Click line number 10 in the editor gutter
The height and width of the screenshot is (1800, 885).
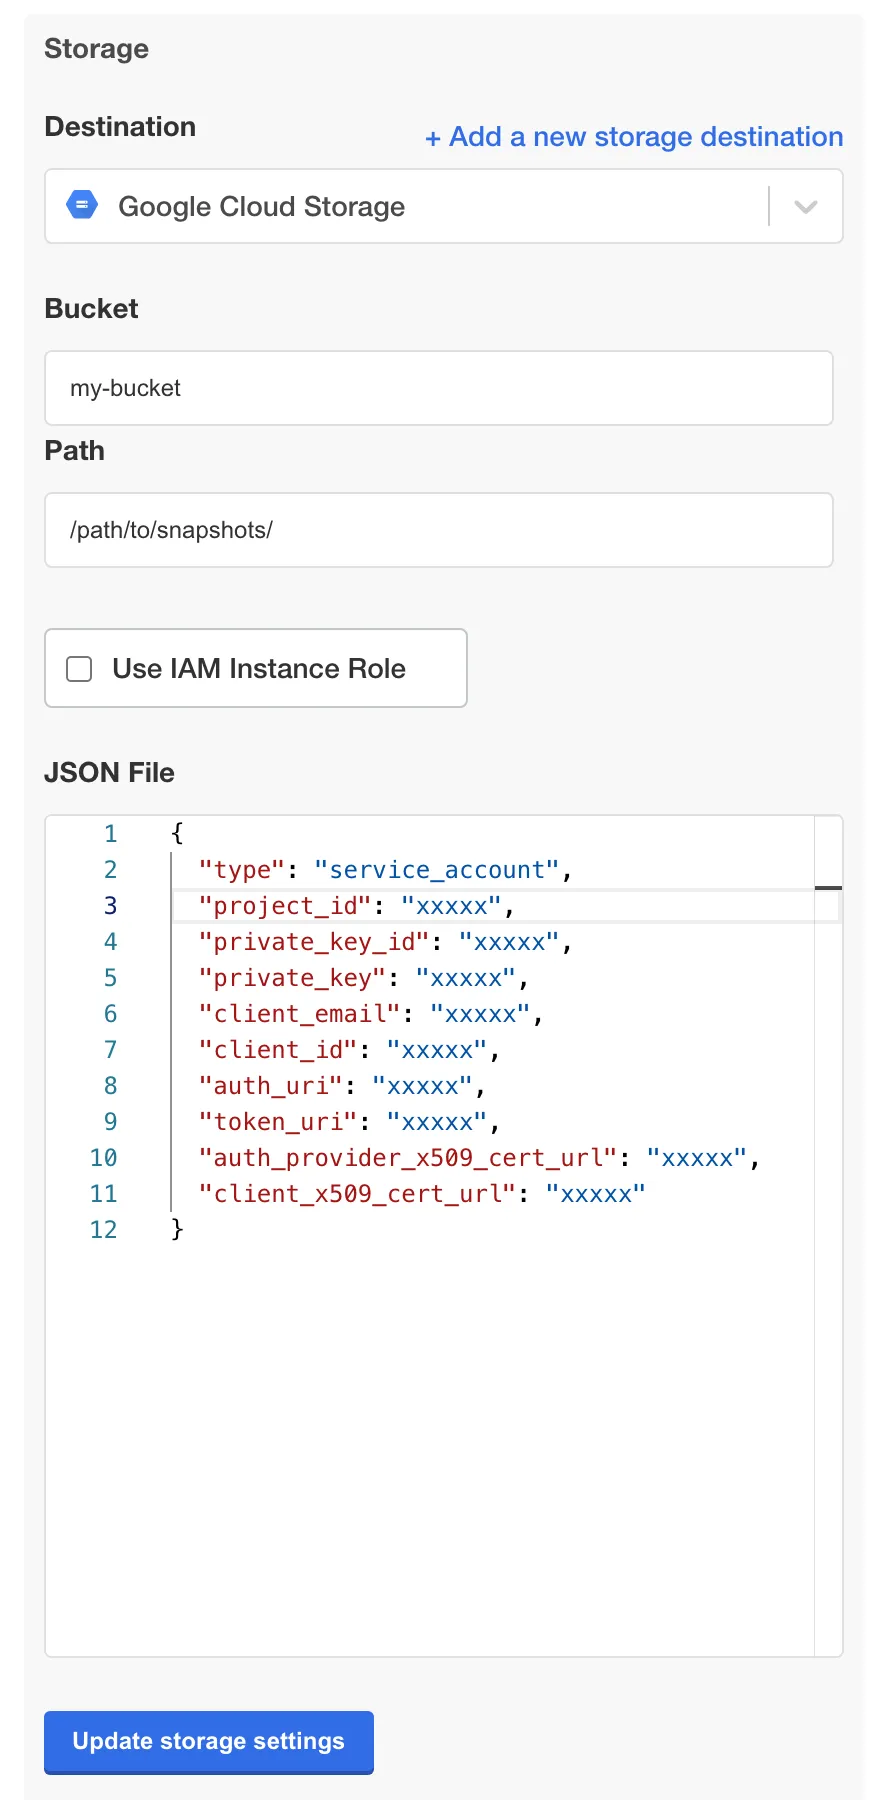(x=103, y=1158)
